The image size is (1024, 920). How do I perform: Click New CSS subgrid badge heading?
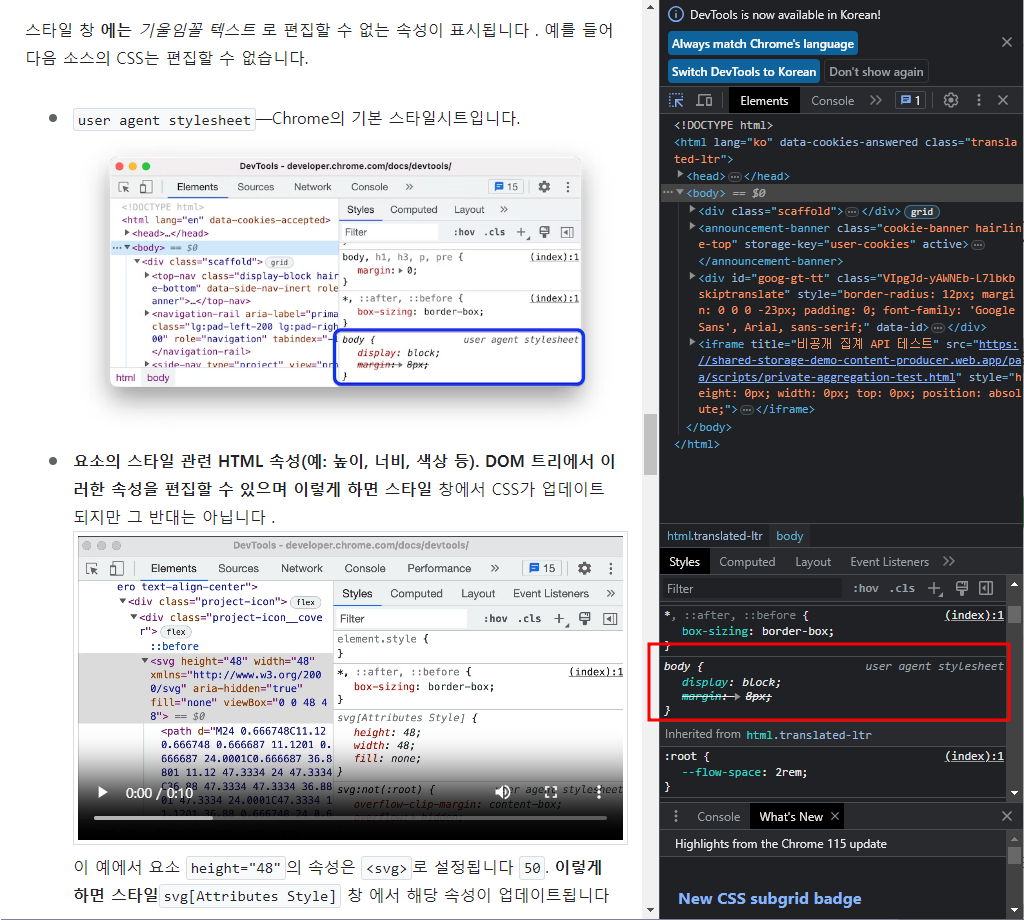pyautogui.click(x=769, y=898)
